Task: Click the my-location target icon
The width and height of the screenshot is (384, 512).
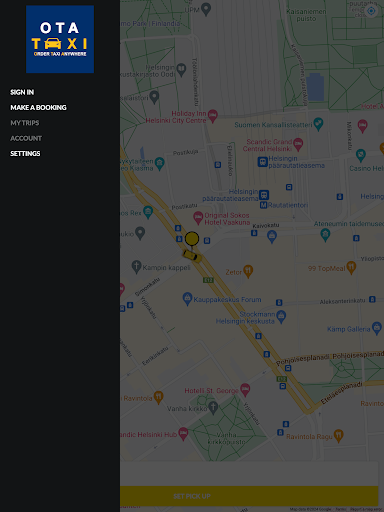Action: [371, 11]
